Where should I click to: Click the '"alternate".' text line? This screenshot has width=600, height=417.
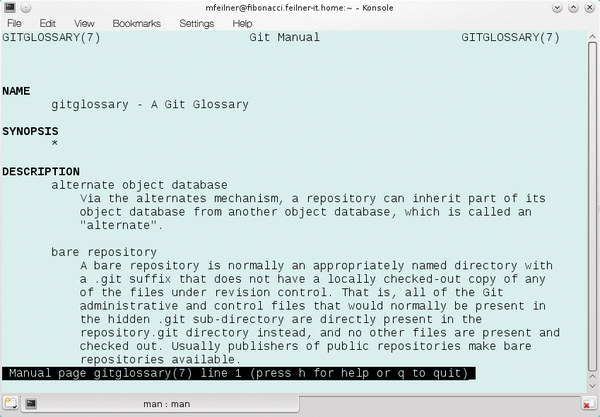[x=121, y=225]
